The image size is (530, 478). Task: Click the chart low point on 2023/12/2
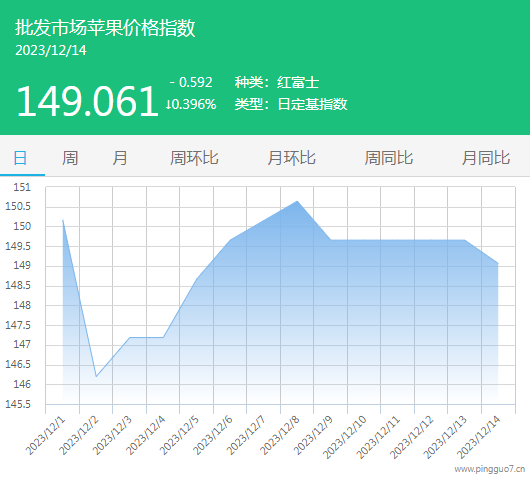[x=96, y=376]
